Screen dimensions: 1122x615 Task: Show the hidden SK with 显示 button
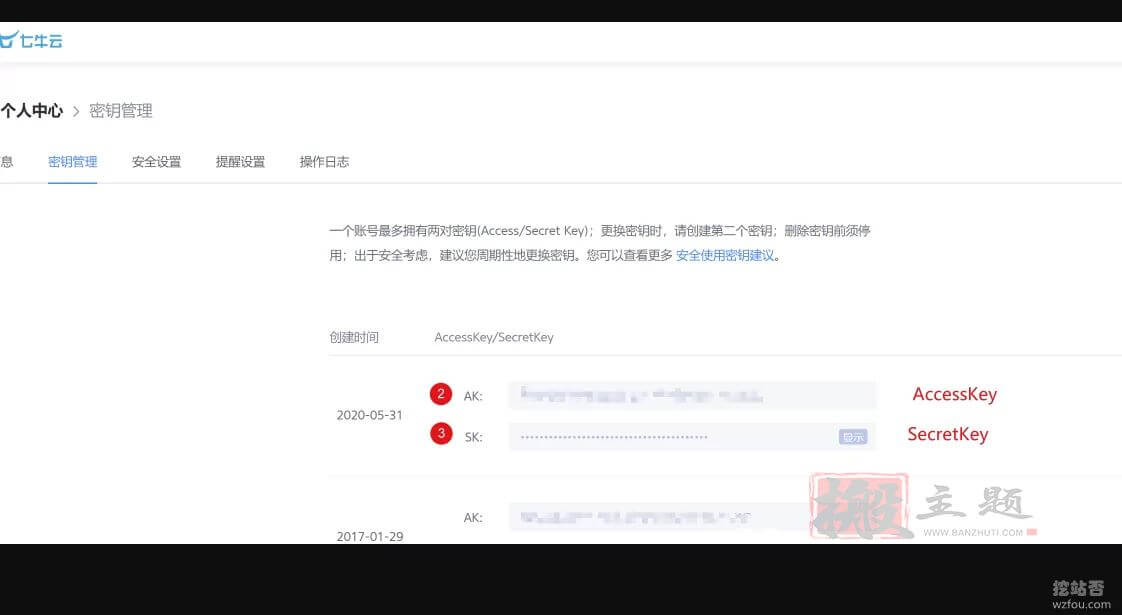(x=852, y=437)
